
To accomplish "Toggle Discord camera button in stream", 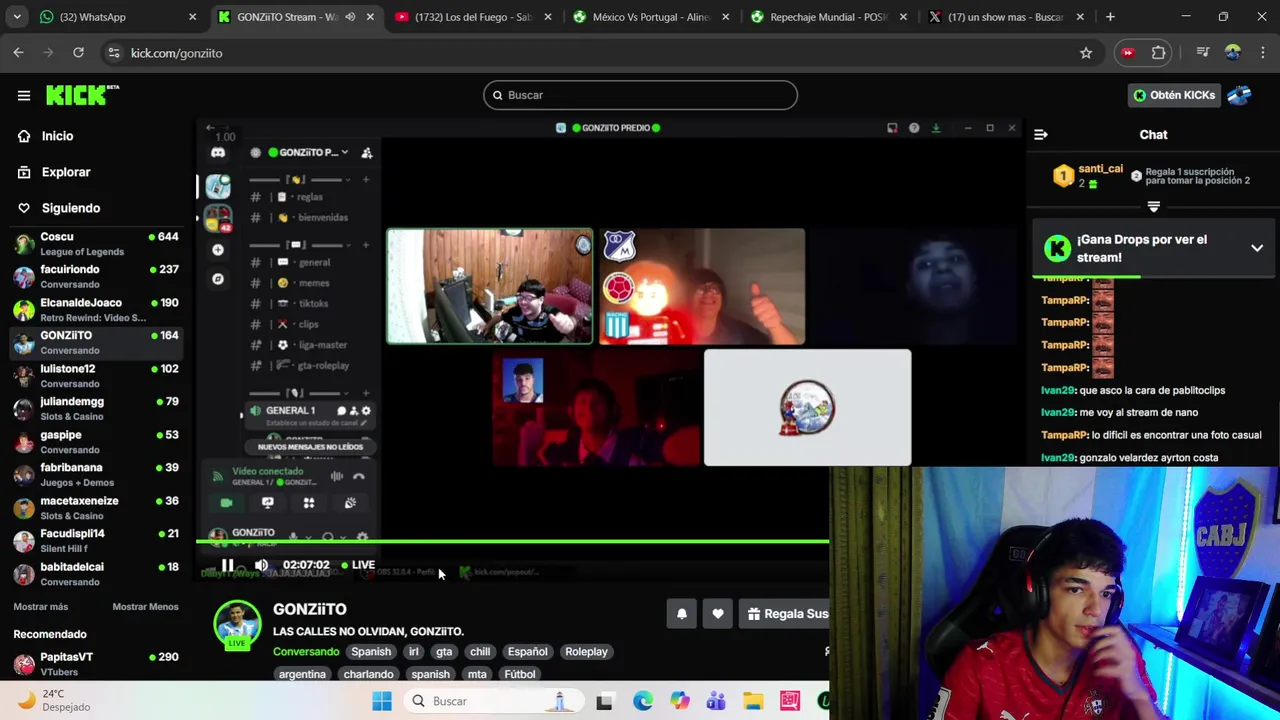I will pos(226,503).
